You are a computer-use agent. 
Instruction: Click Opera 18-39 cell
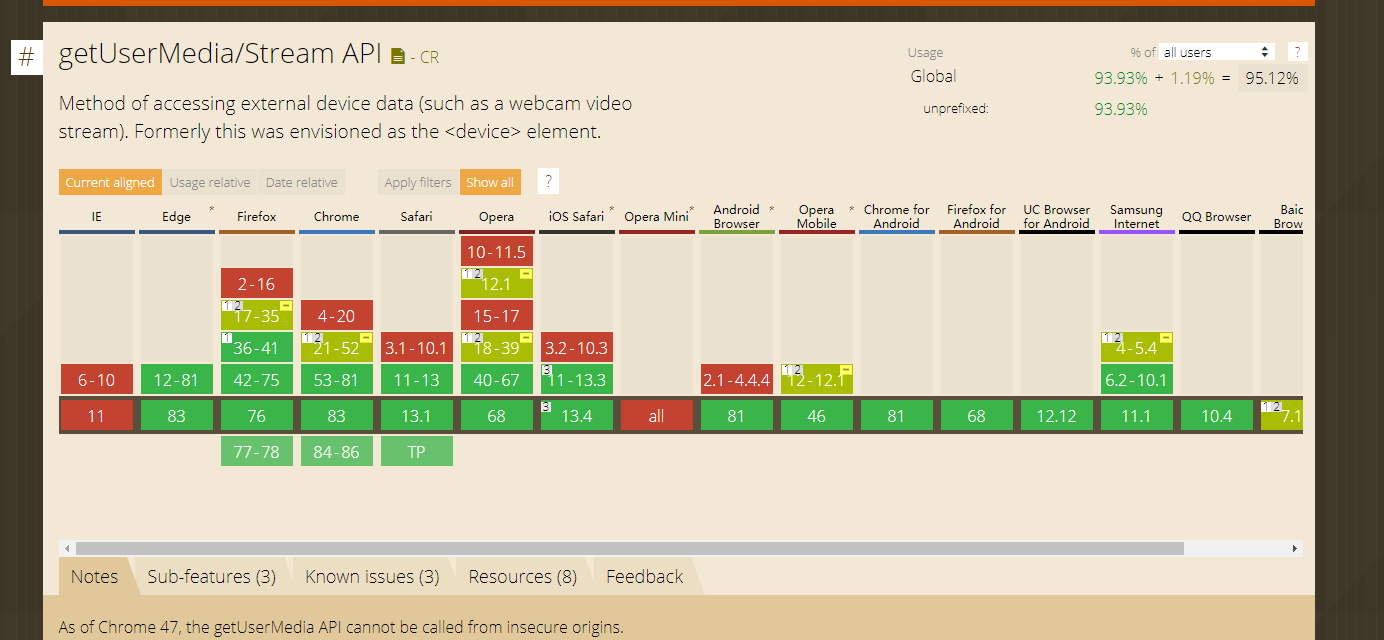point(496,347)
